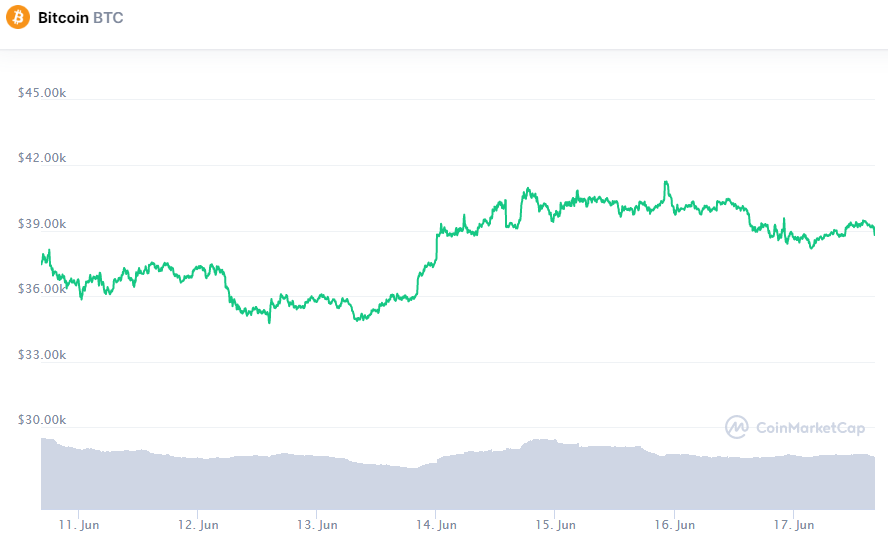
Task: Click the 15. Jun date marker
Action: click(555, 524)
